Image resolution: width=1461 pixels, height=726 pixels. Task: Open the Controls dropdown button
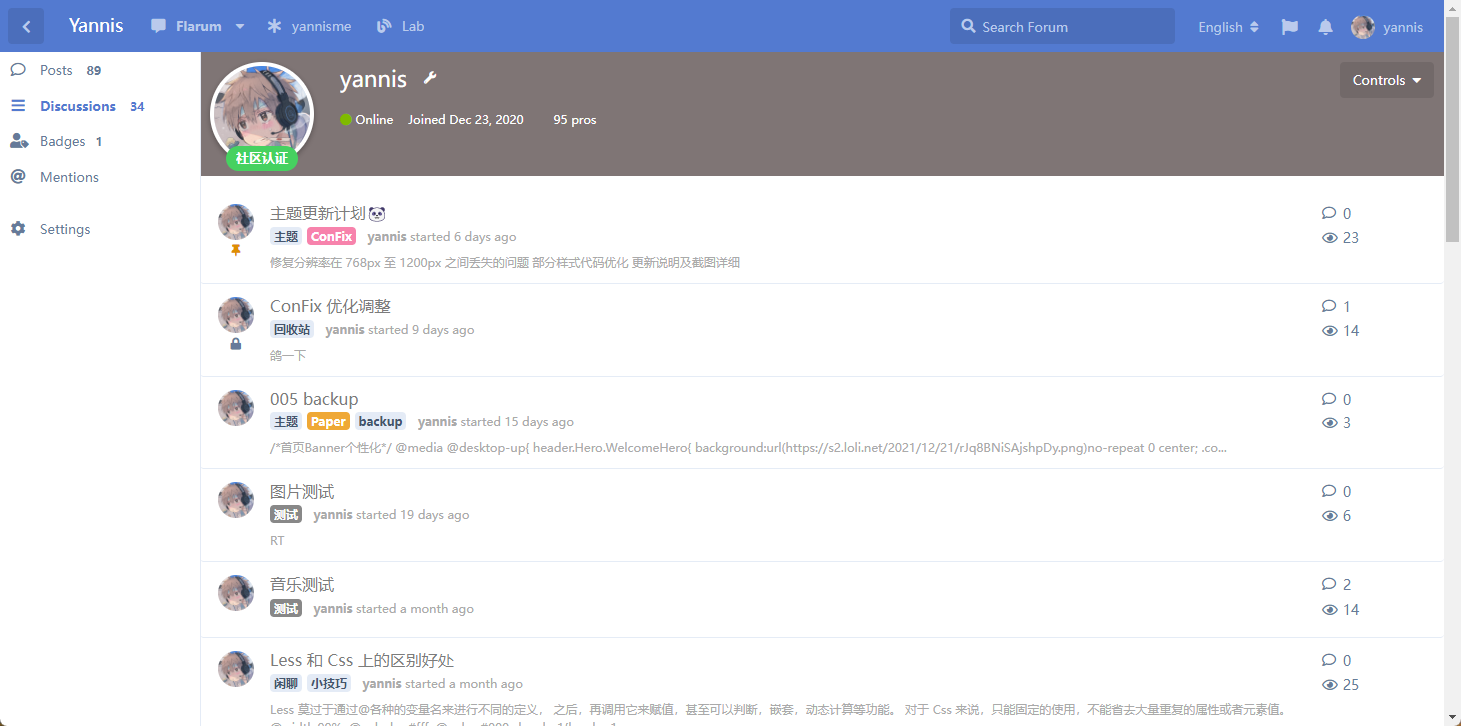point(1387,80)
